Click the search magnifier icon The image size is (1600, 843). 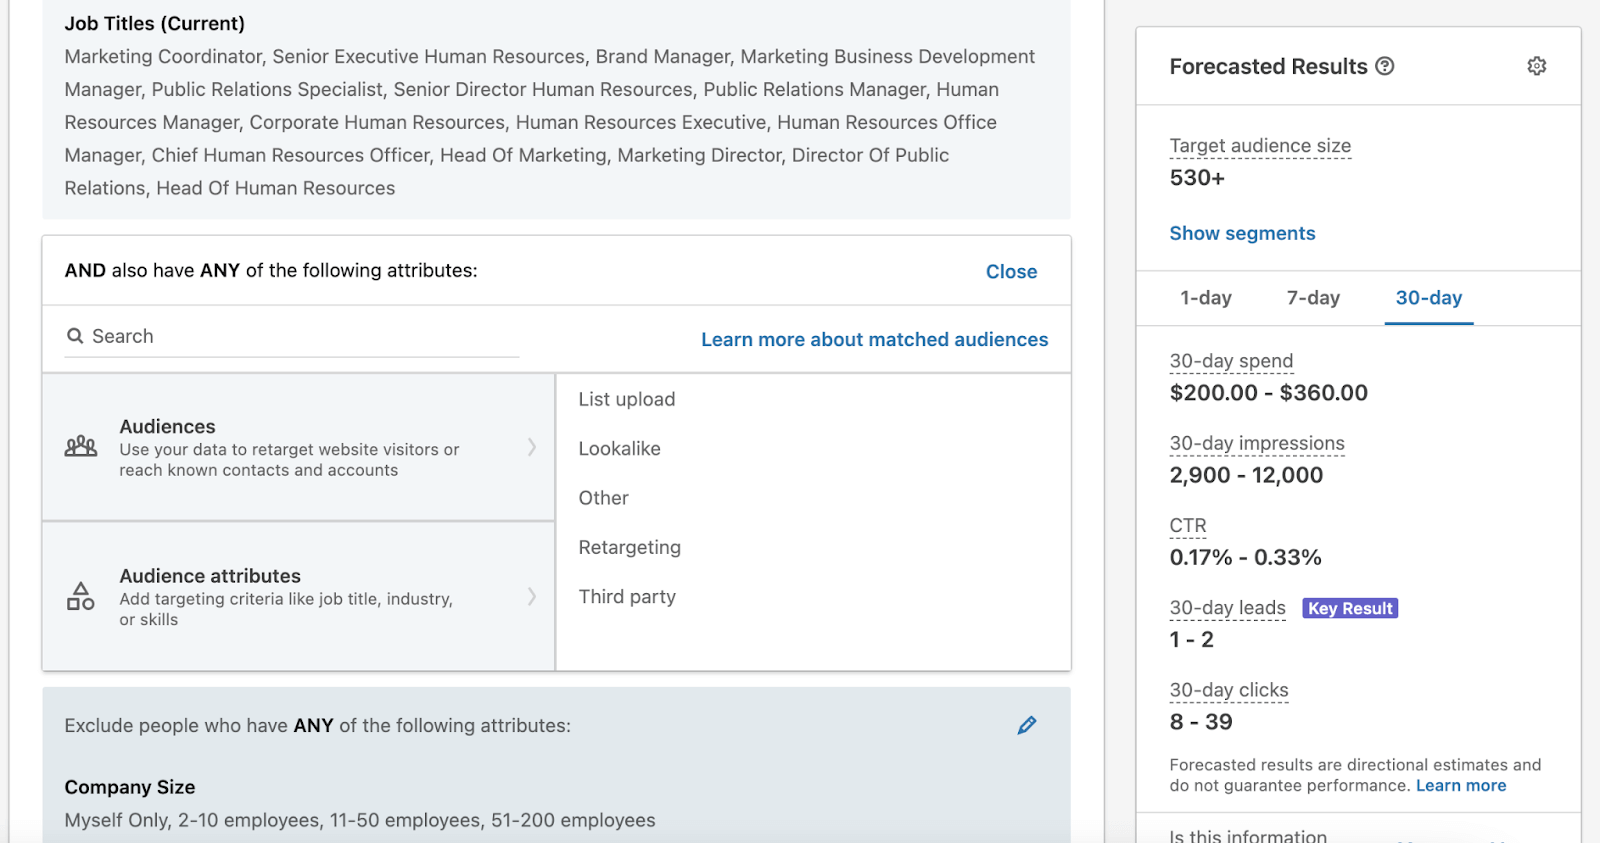coord(75,336)
